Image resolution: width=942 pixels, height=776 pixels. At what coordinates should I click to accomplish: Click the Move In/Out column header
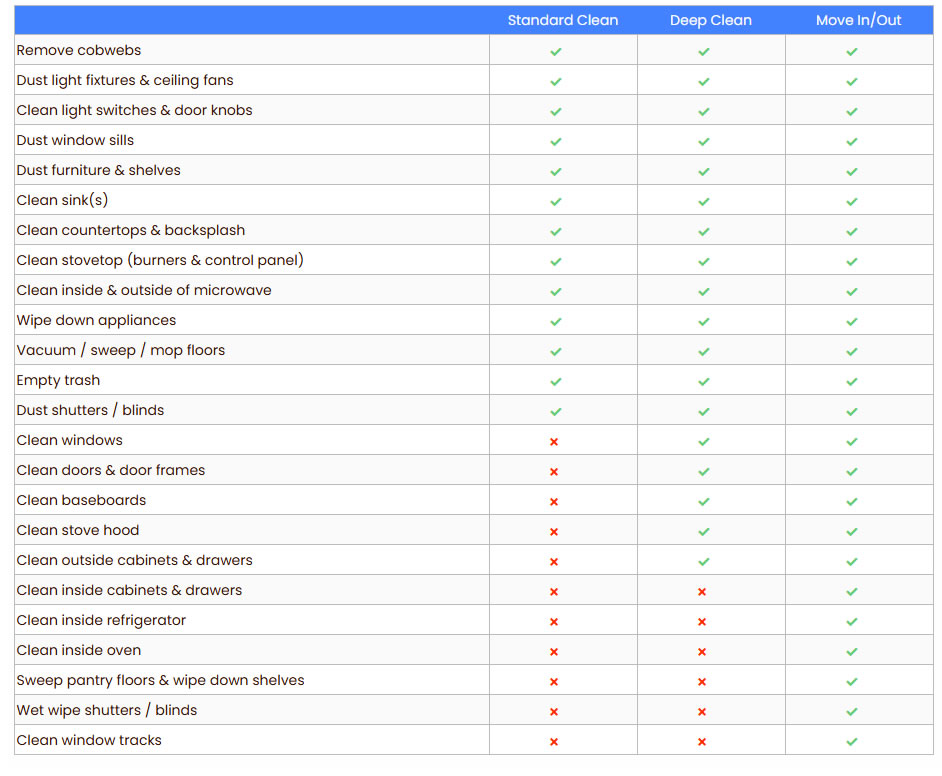(858, 20)
